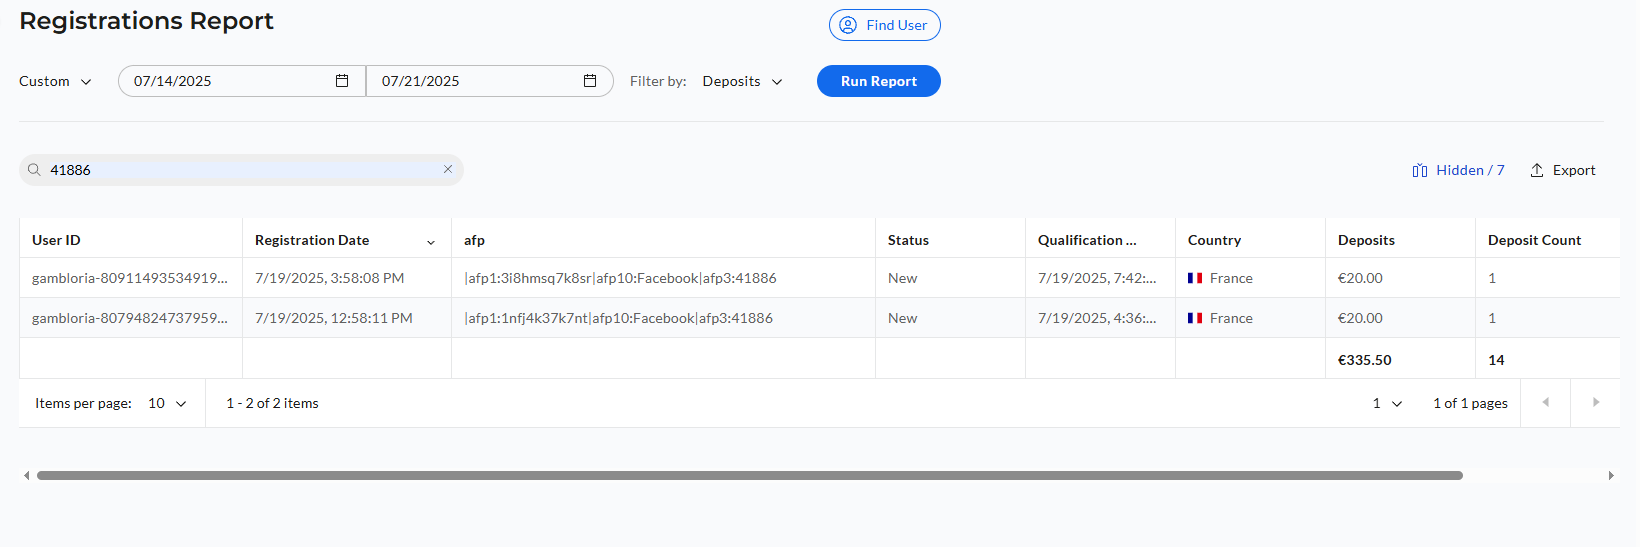The image size is (1640, 547).
Task: Click the search magnifier icon
Action: pos(34,170)
